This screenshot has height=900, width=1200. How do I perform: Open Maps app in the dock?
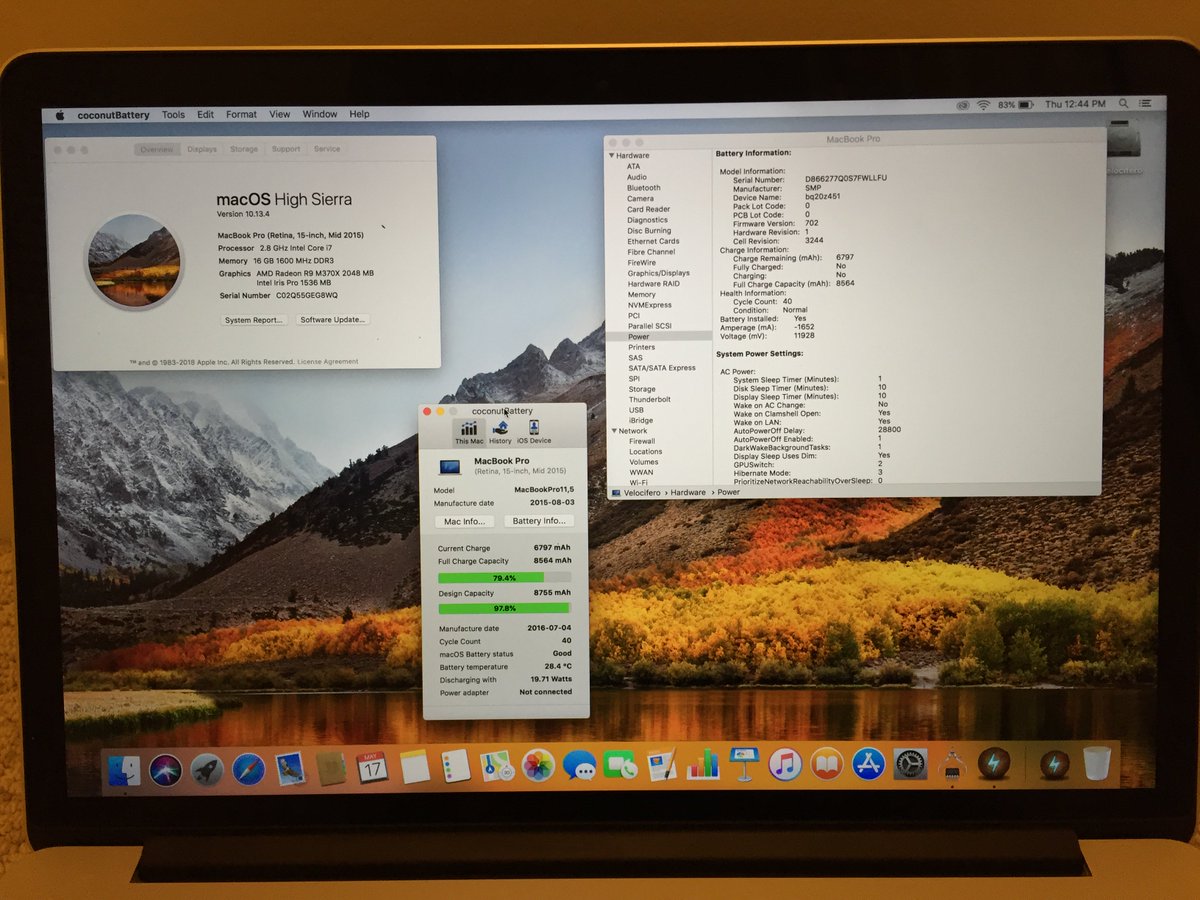[496, 767]
